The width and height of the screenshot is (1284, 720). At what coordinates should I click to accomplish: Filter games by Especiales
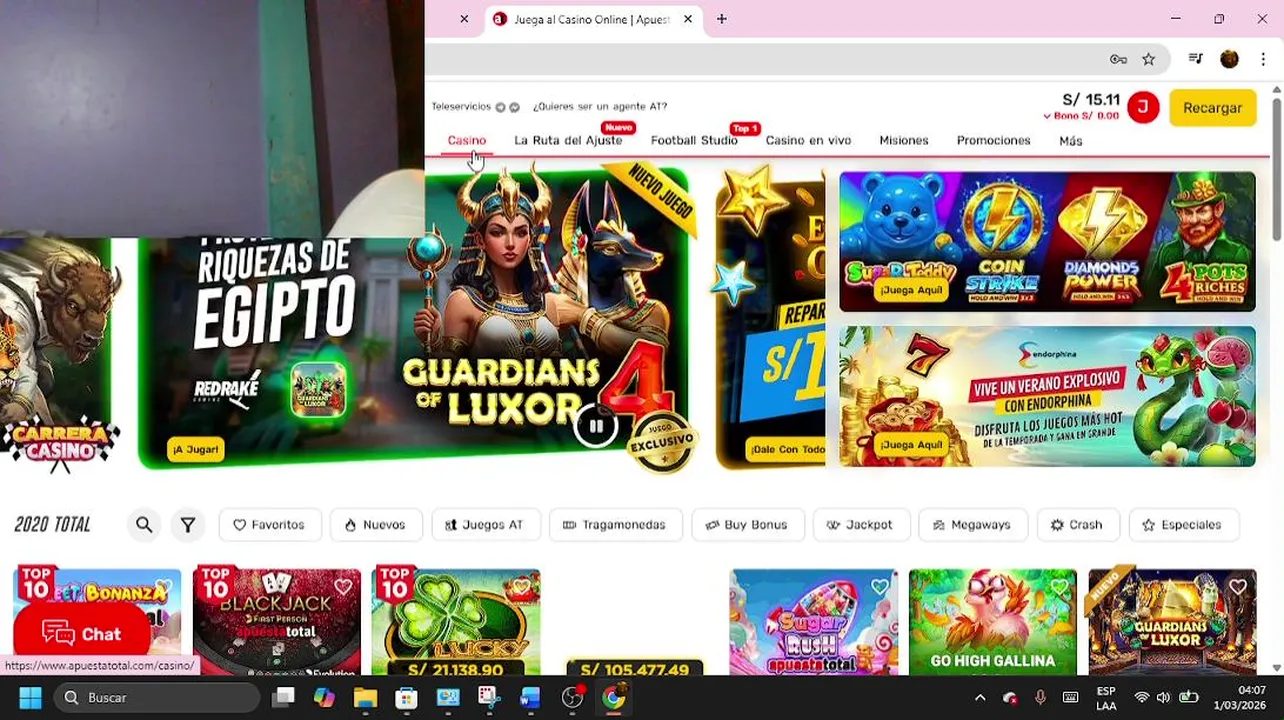1183,525
